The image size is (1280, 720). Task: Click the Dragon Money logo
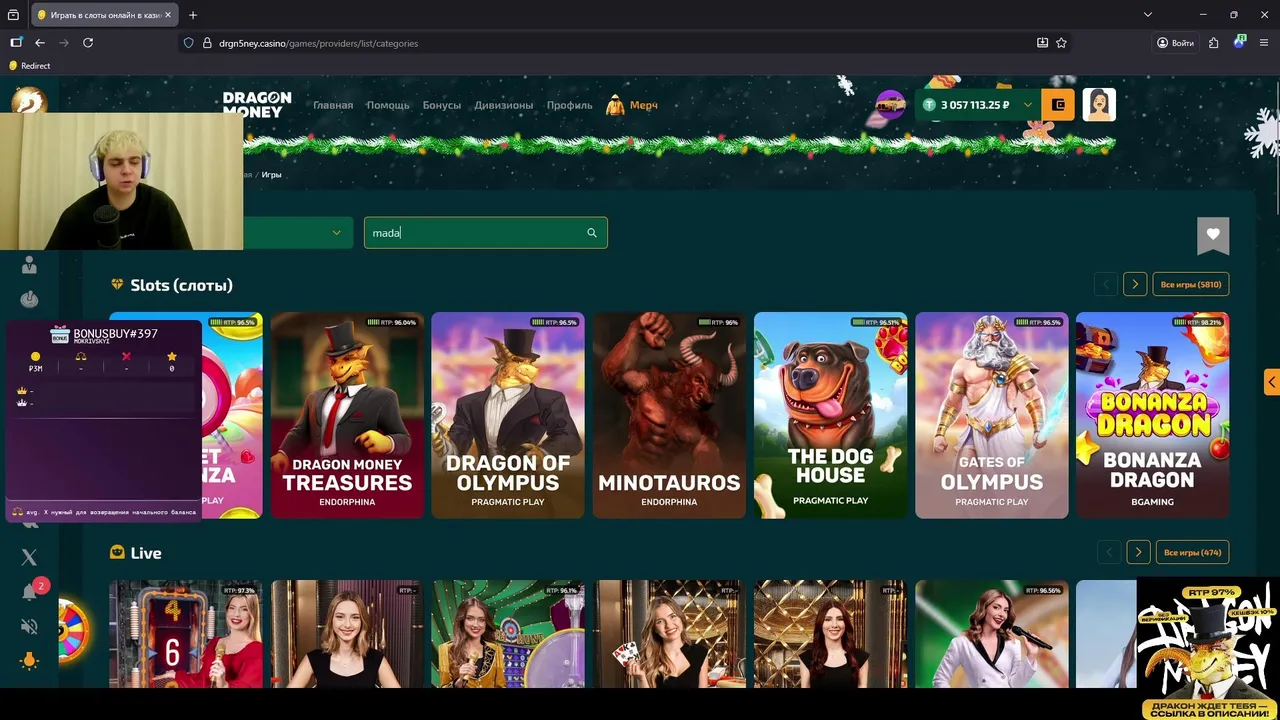tap(256, 104)
